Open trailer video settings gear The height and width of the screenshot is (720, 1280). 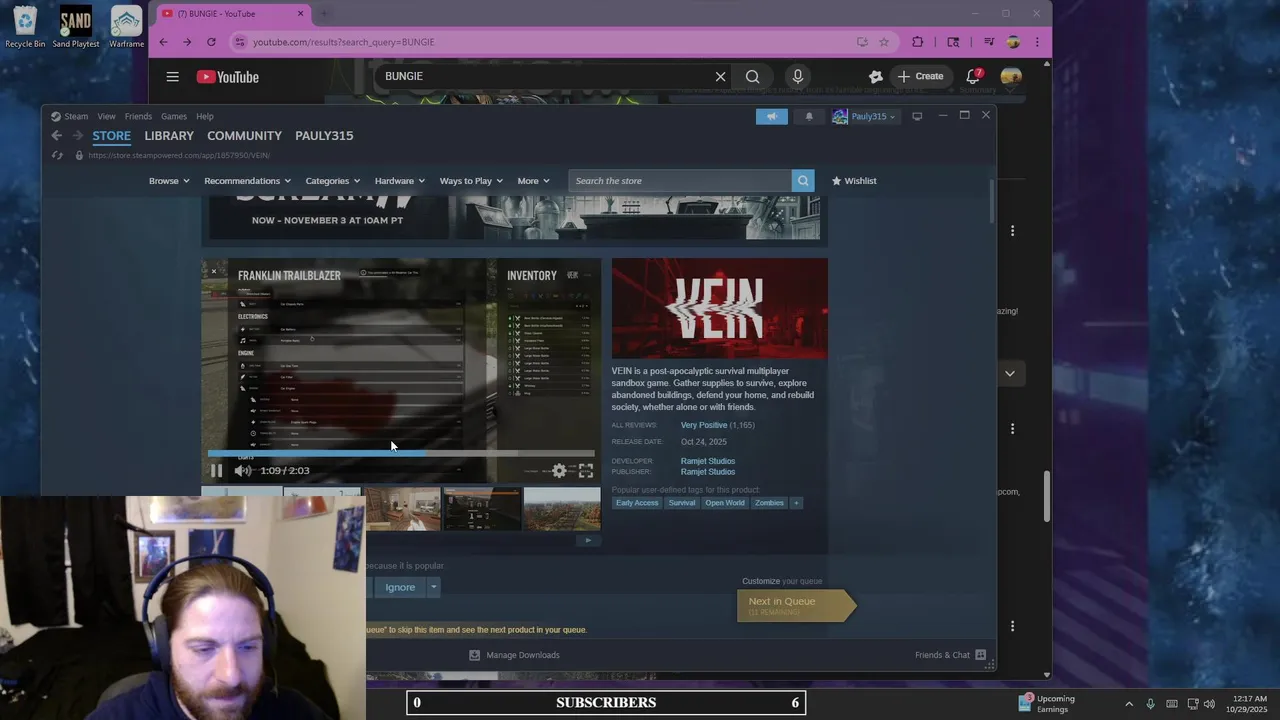[x=559, y=470]
